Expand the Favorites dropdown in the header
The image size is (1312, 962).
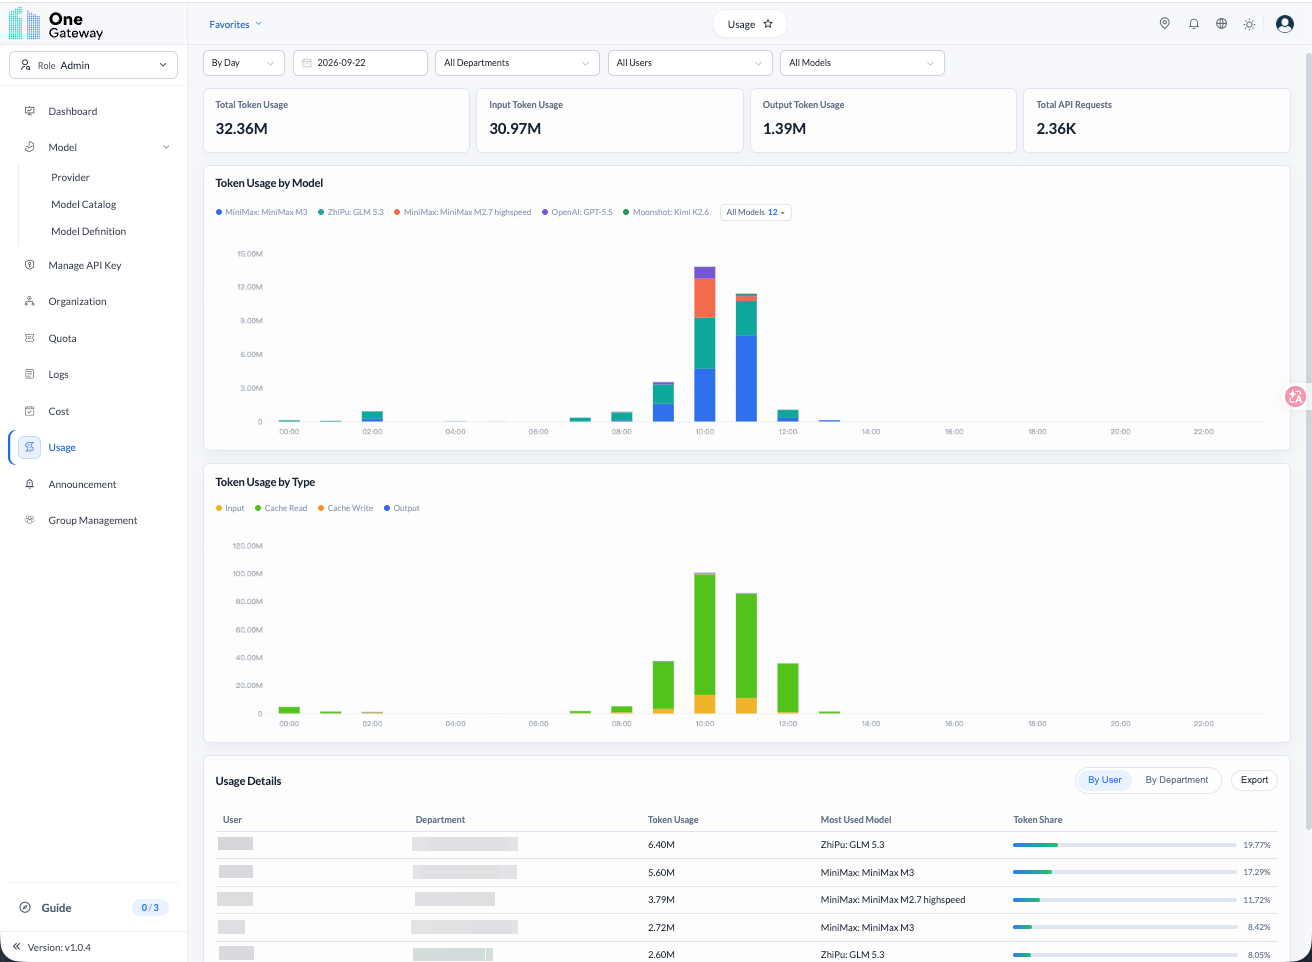235,24
